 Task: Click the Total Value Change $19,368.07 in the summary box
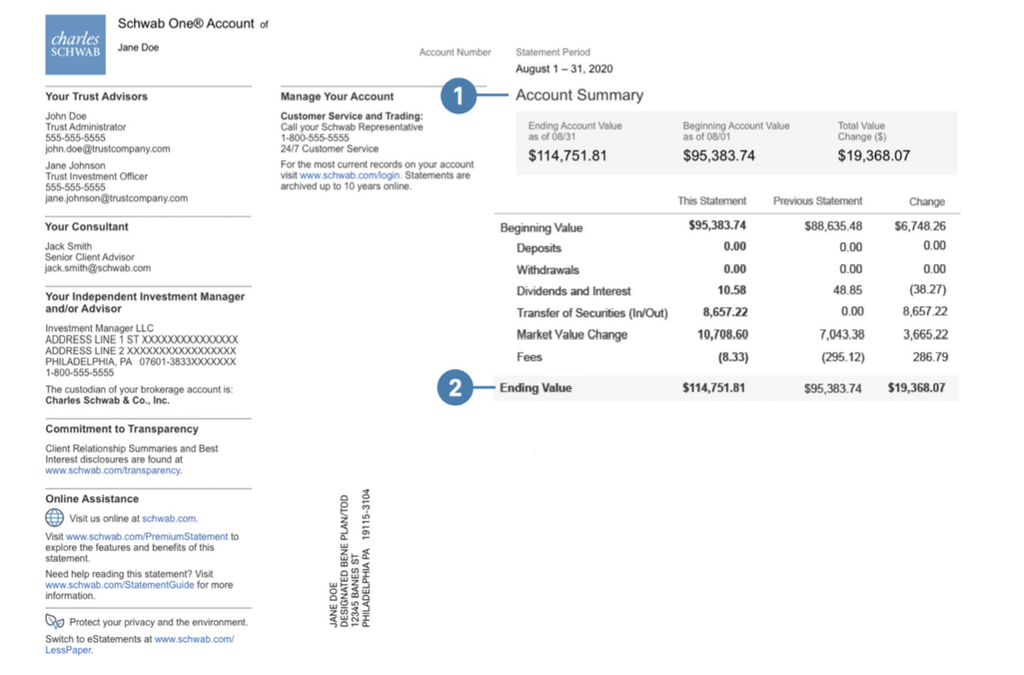(x=874, y=156)
